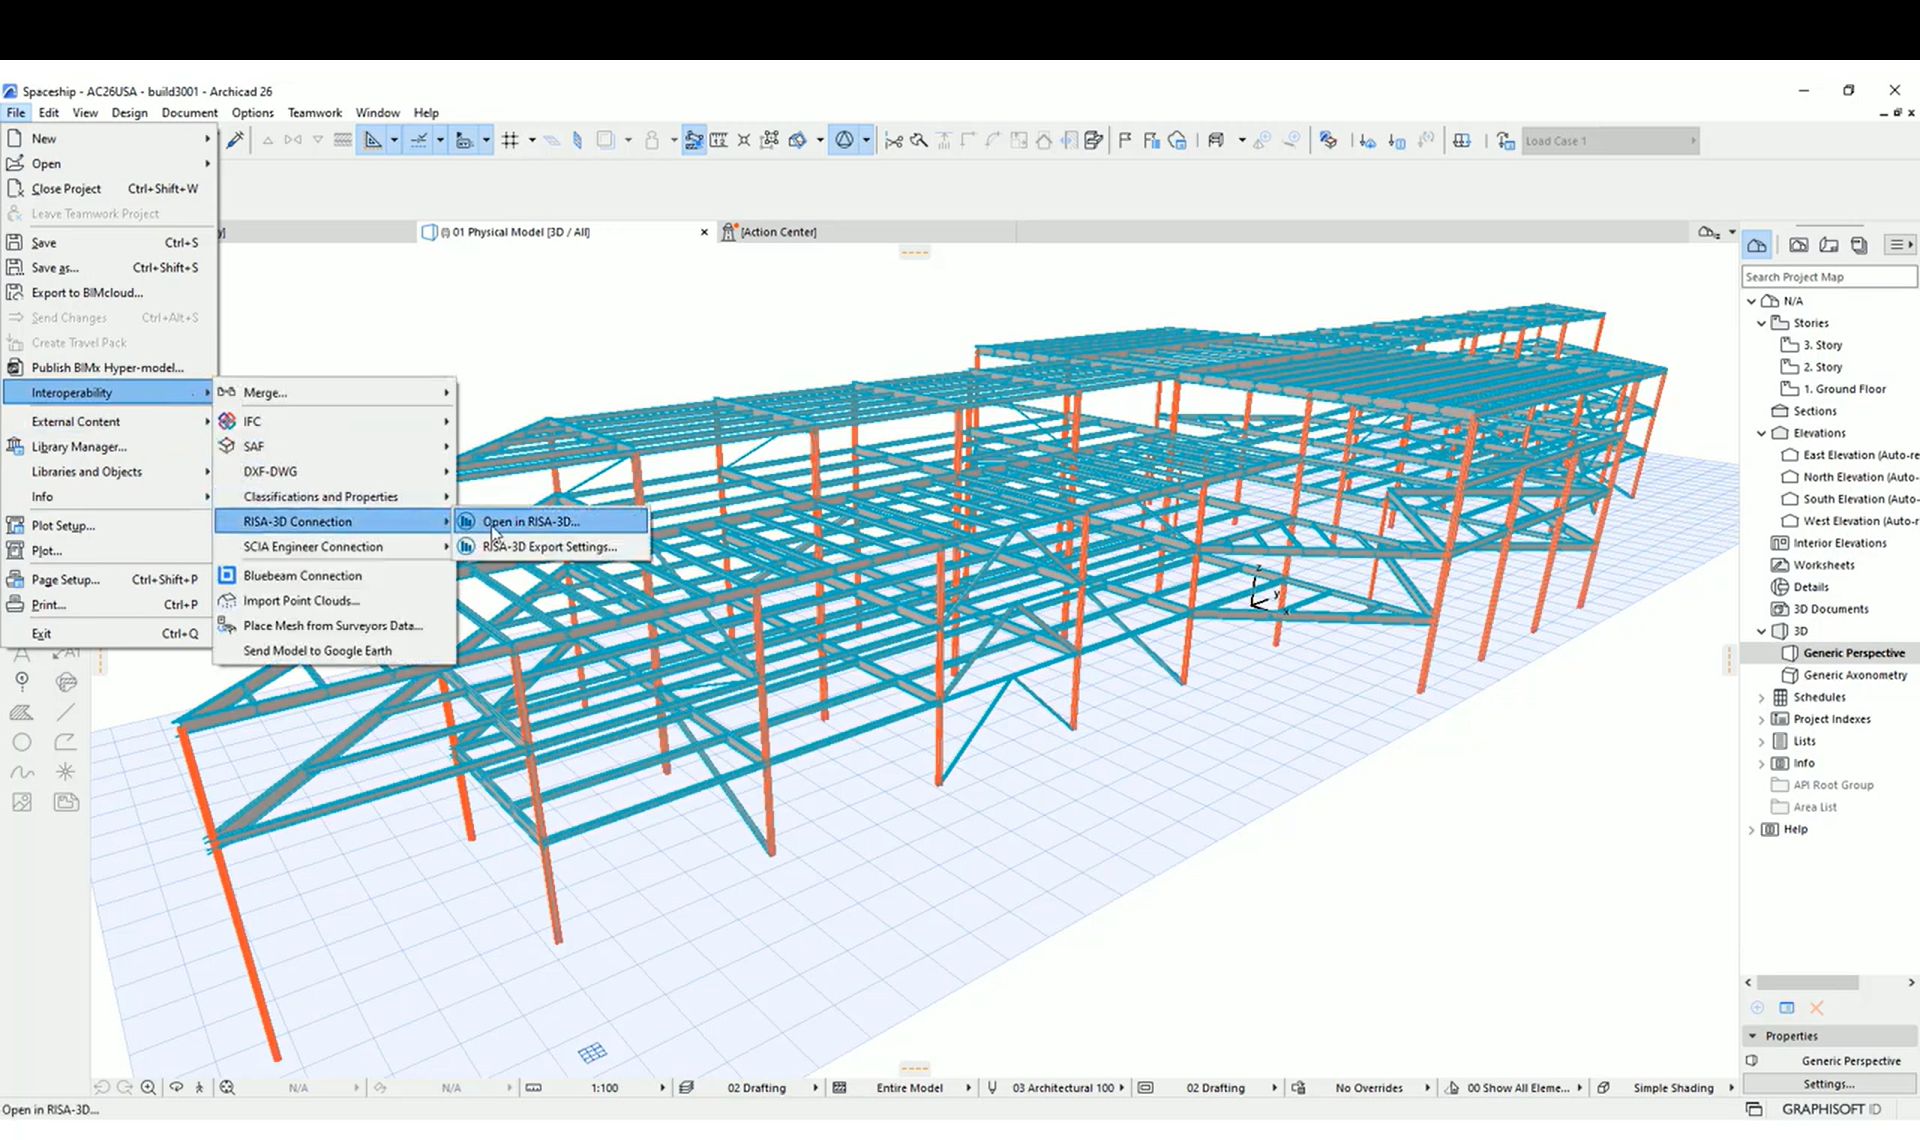Close the 01 Physical Model 3D tab
The width and height of the screenshot is (1920, 1140).
(704, 232)
